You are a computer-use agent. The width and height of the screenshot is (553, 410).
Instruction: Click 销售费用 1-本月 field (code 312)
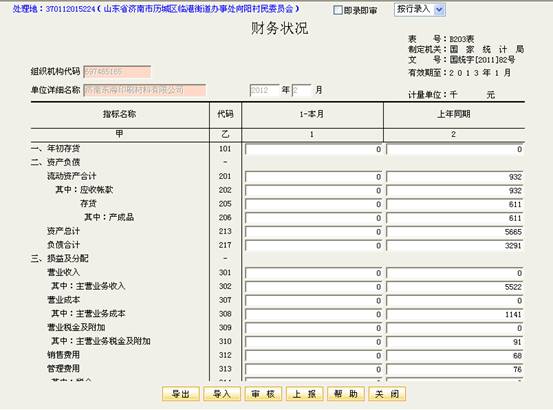click(x=314, y=355)
